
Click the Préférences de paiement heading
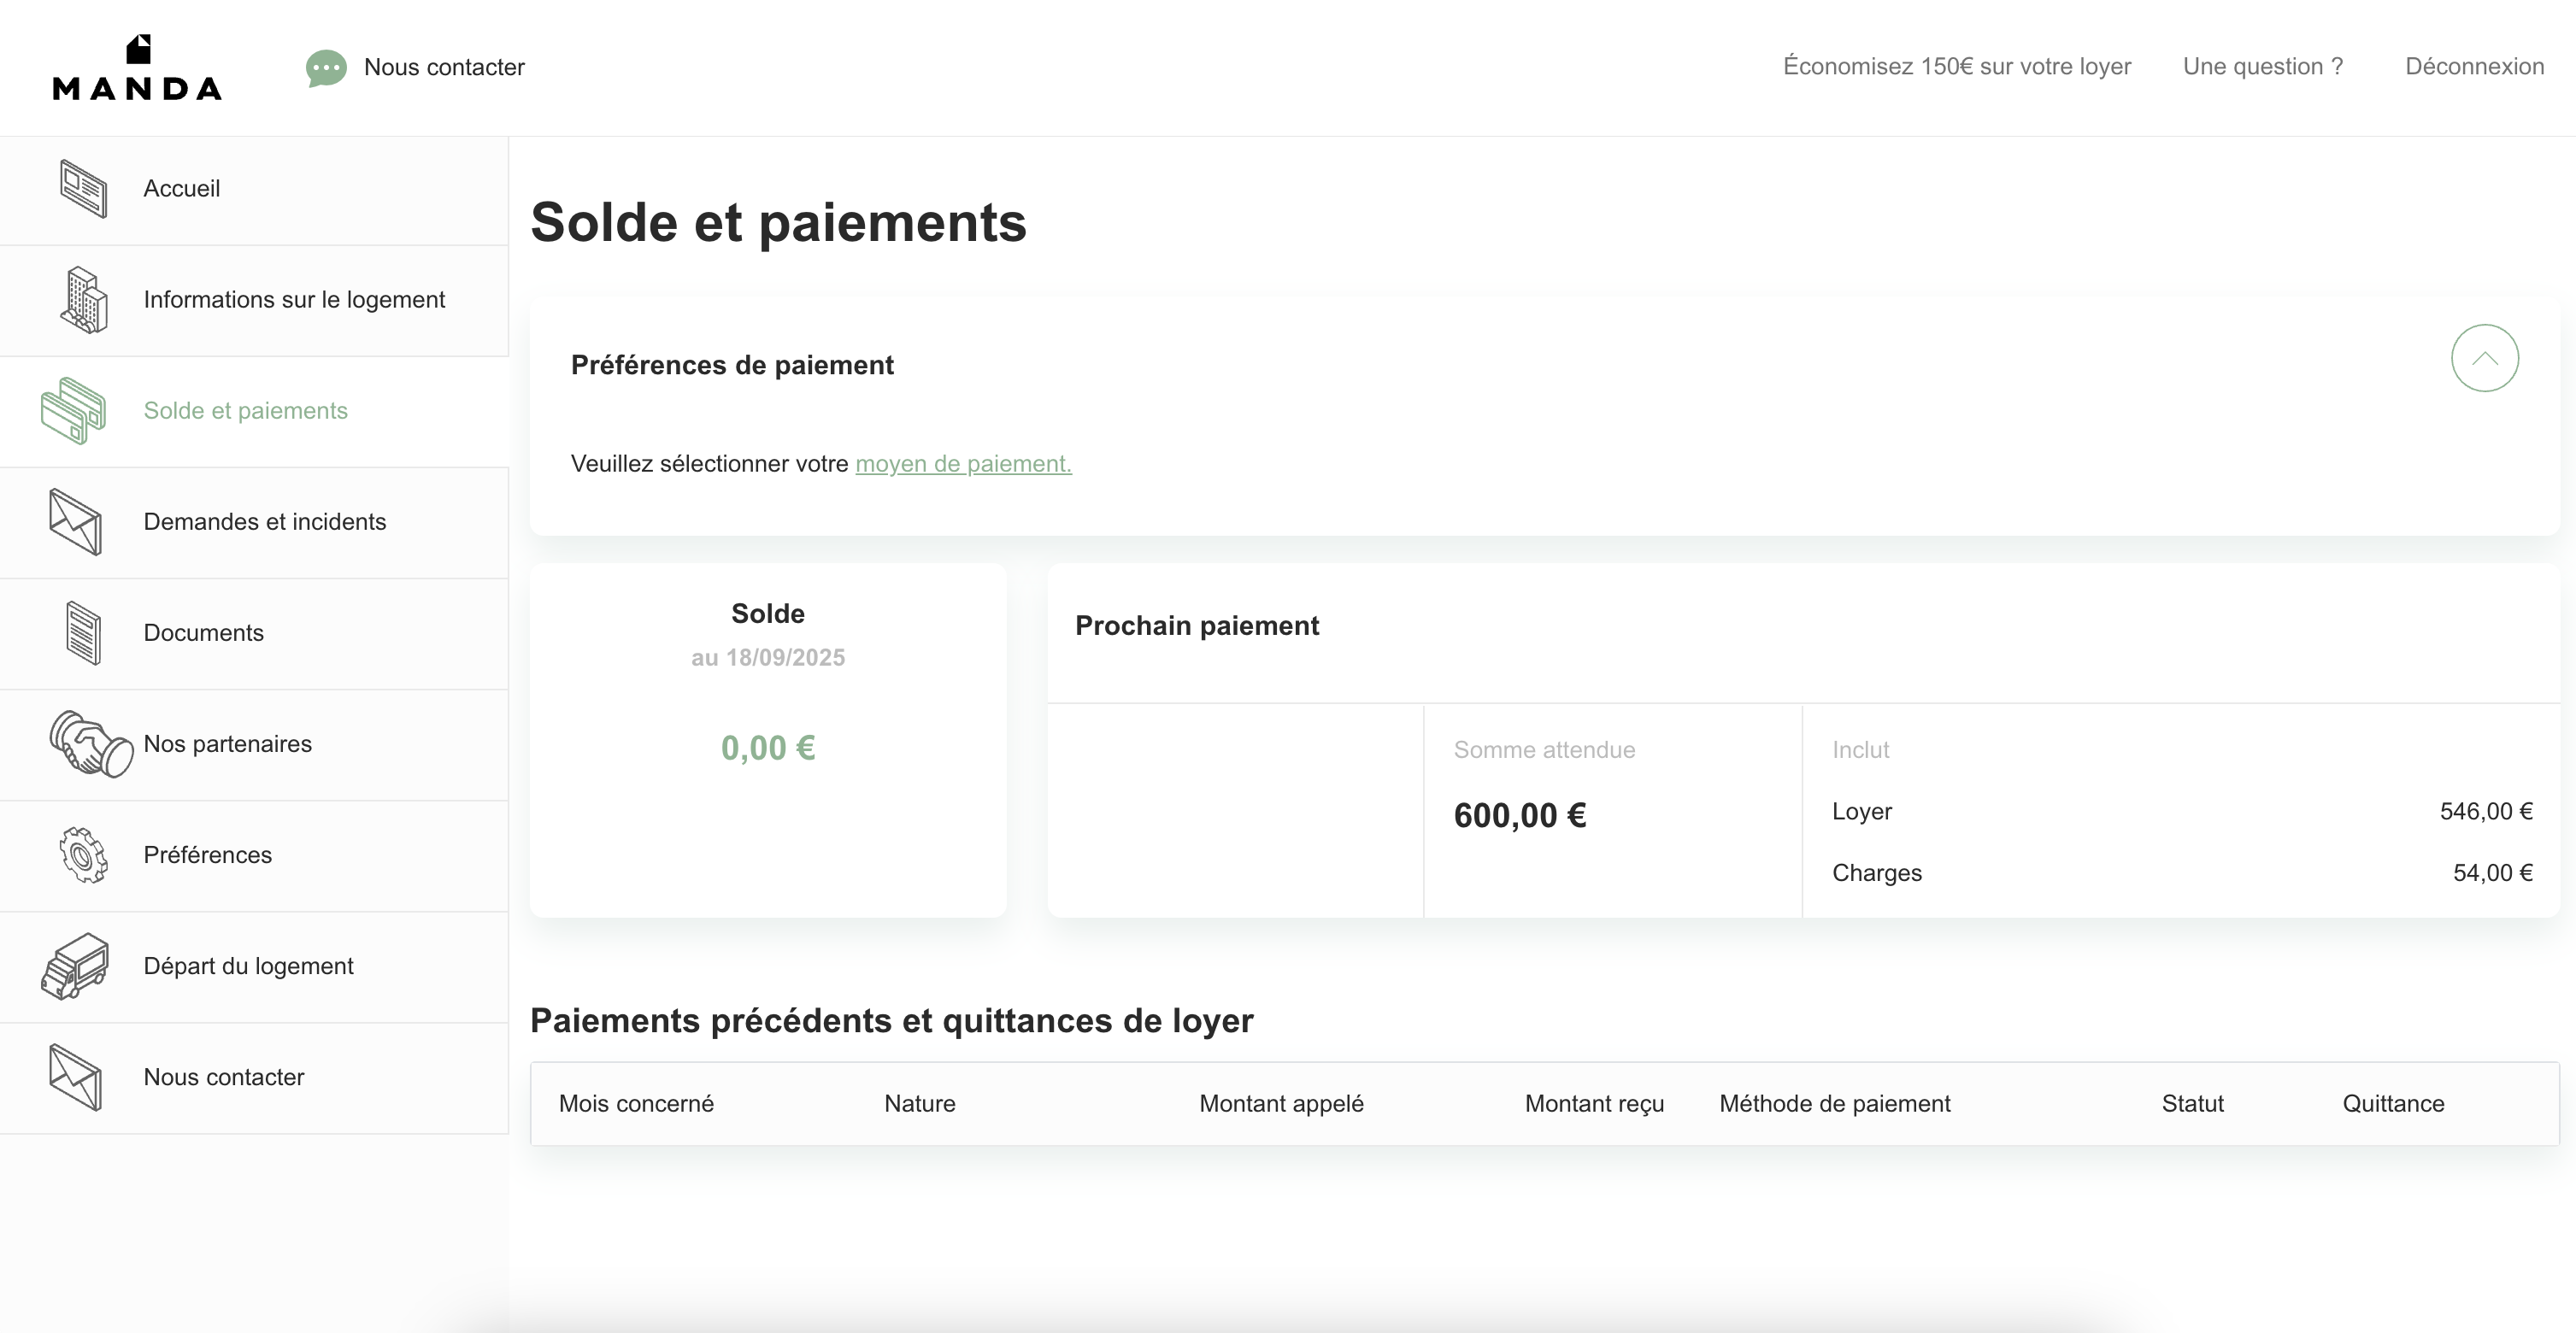pyautogui.click(x=732, y=365)
